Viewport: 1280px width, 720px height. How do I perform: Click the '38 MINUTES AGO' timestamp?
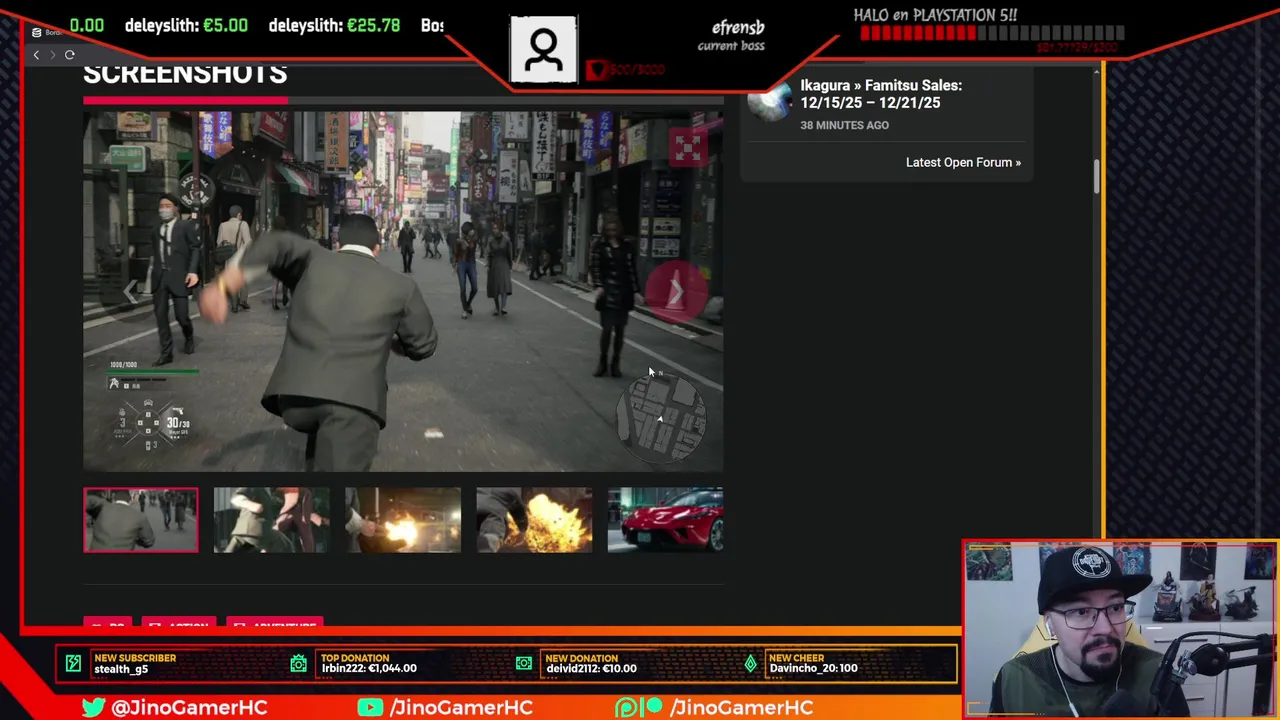click(844, 125)
